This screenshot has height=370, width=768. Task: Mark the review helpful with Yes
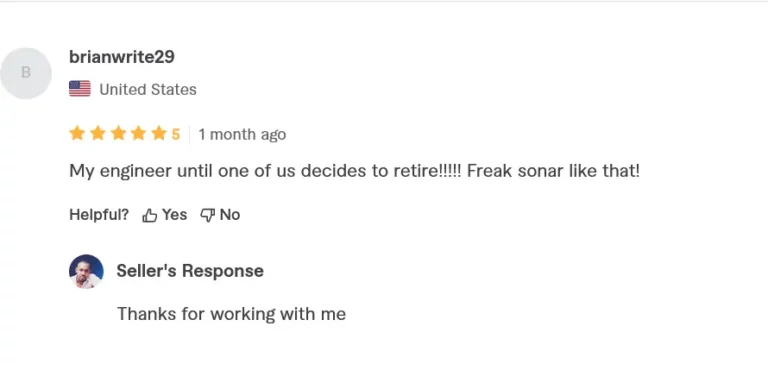pos(165,215)
